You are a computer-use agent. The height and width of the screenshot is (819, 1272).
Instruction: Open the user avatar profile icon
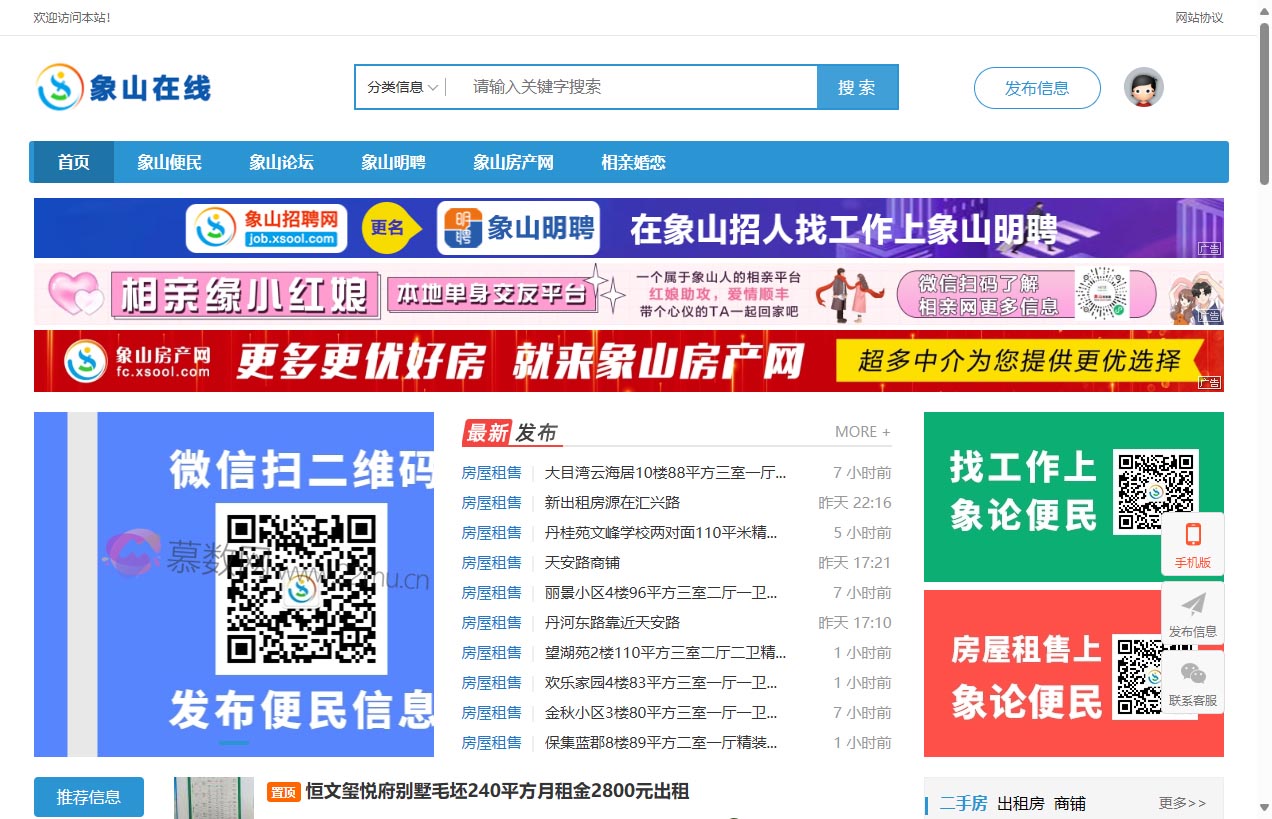pos(1143,88)
